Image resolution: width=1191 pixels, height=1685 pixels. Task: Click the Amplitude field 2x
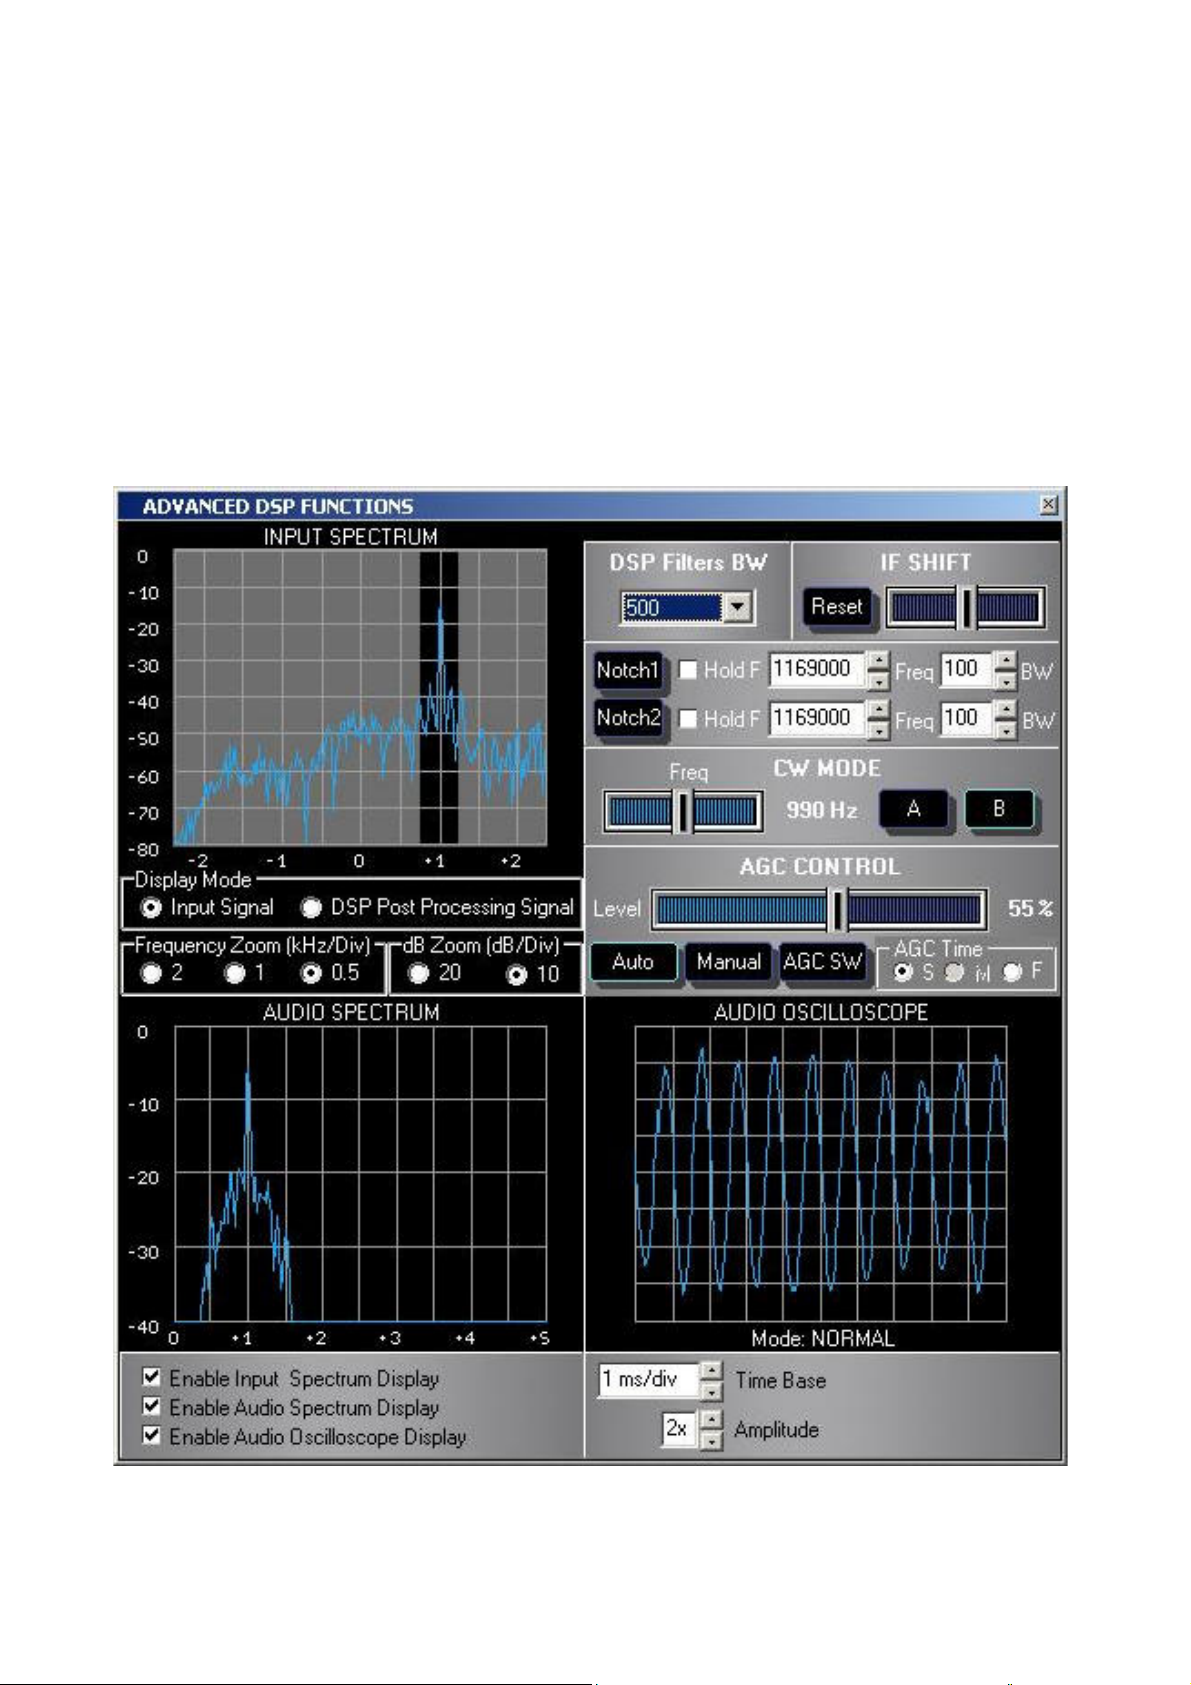[x=679, y=1429]
